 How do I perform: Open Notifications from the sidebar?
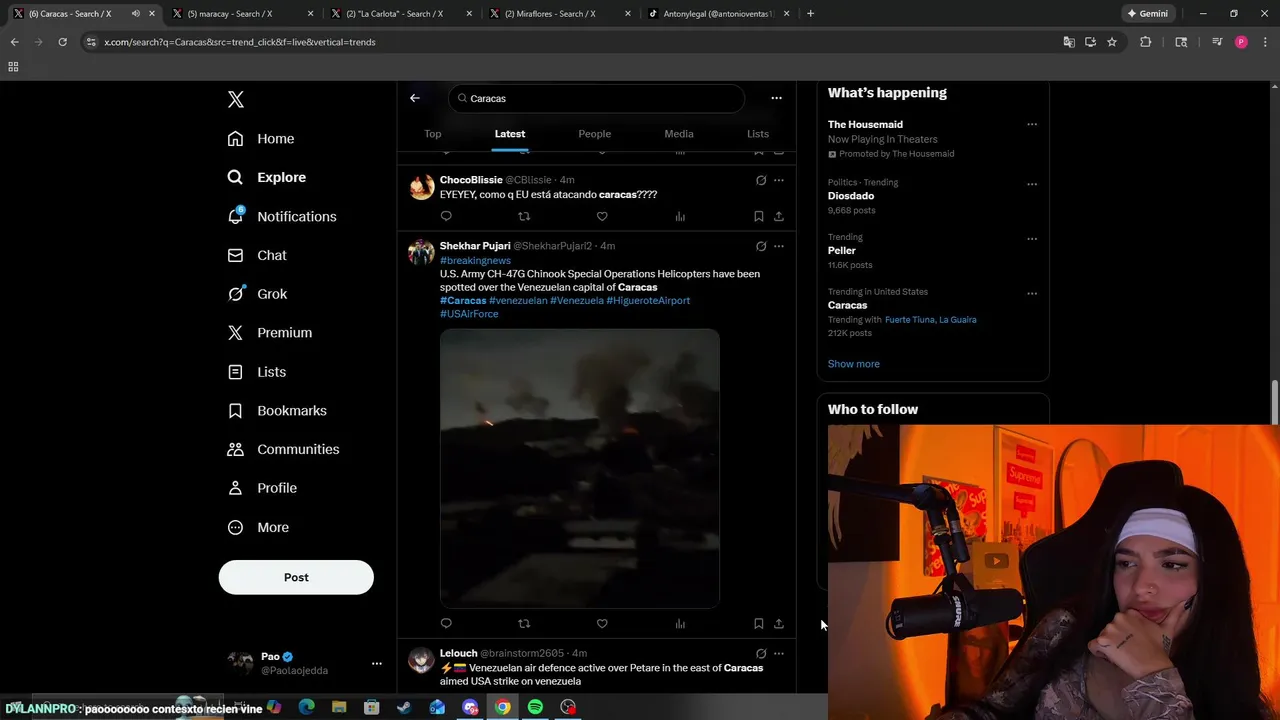(x=282, y=216)
